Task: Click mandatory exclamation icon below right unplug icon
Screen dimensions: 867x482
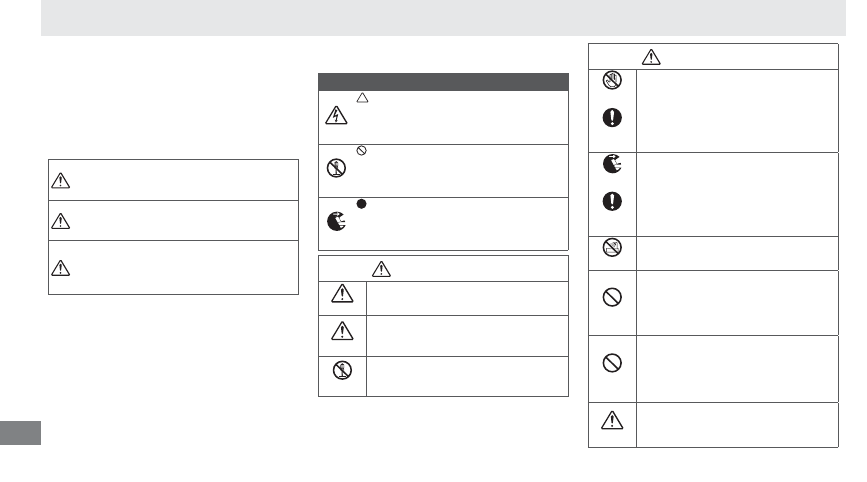Action: [612, 201]
